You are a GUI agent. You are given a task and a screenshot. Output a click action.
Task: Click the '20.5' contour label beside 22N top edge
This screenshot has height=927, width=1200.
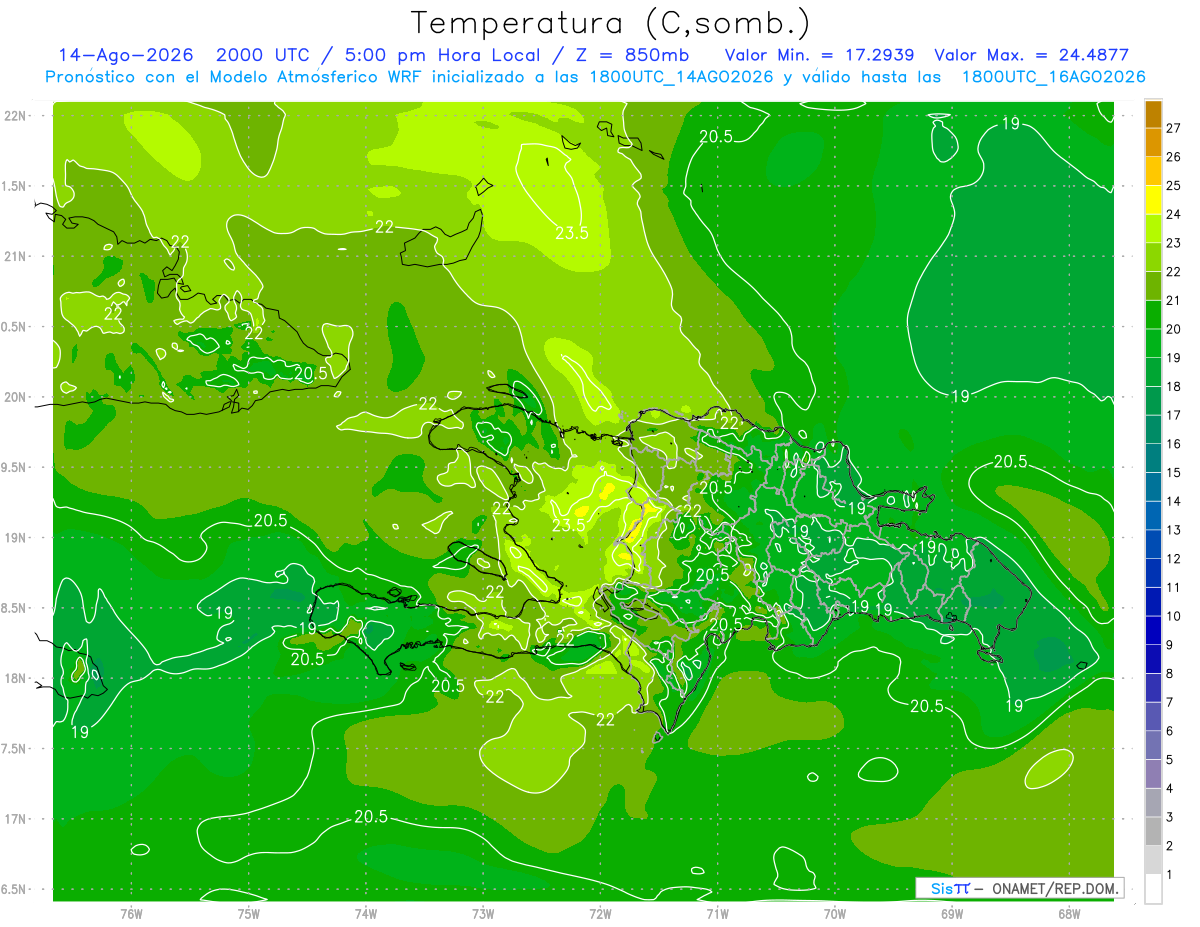coord(716,137)
